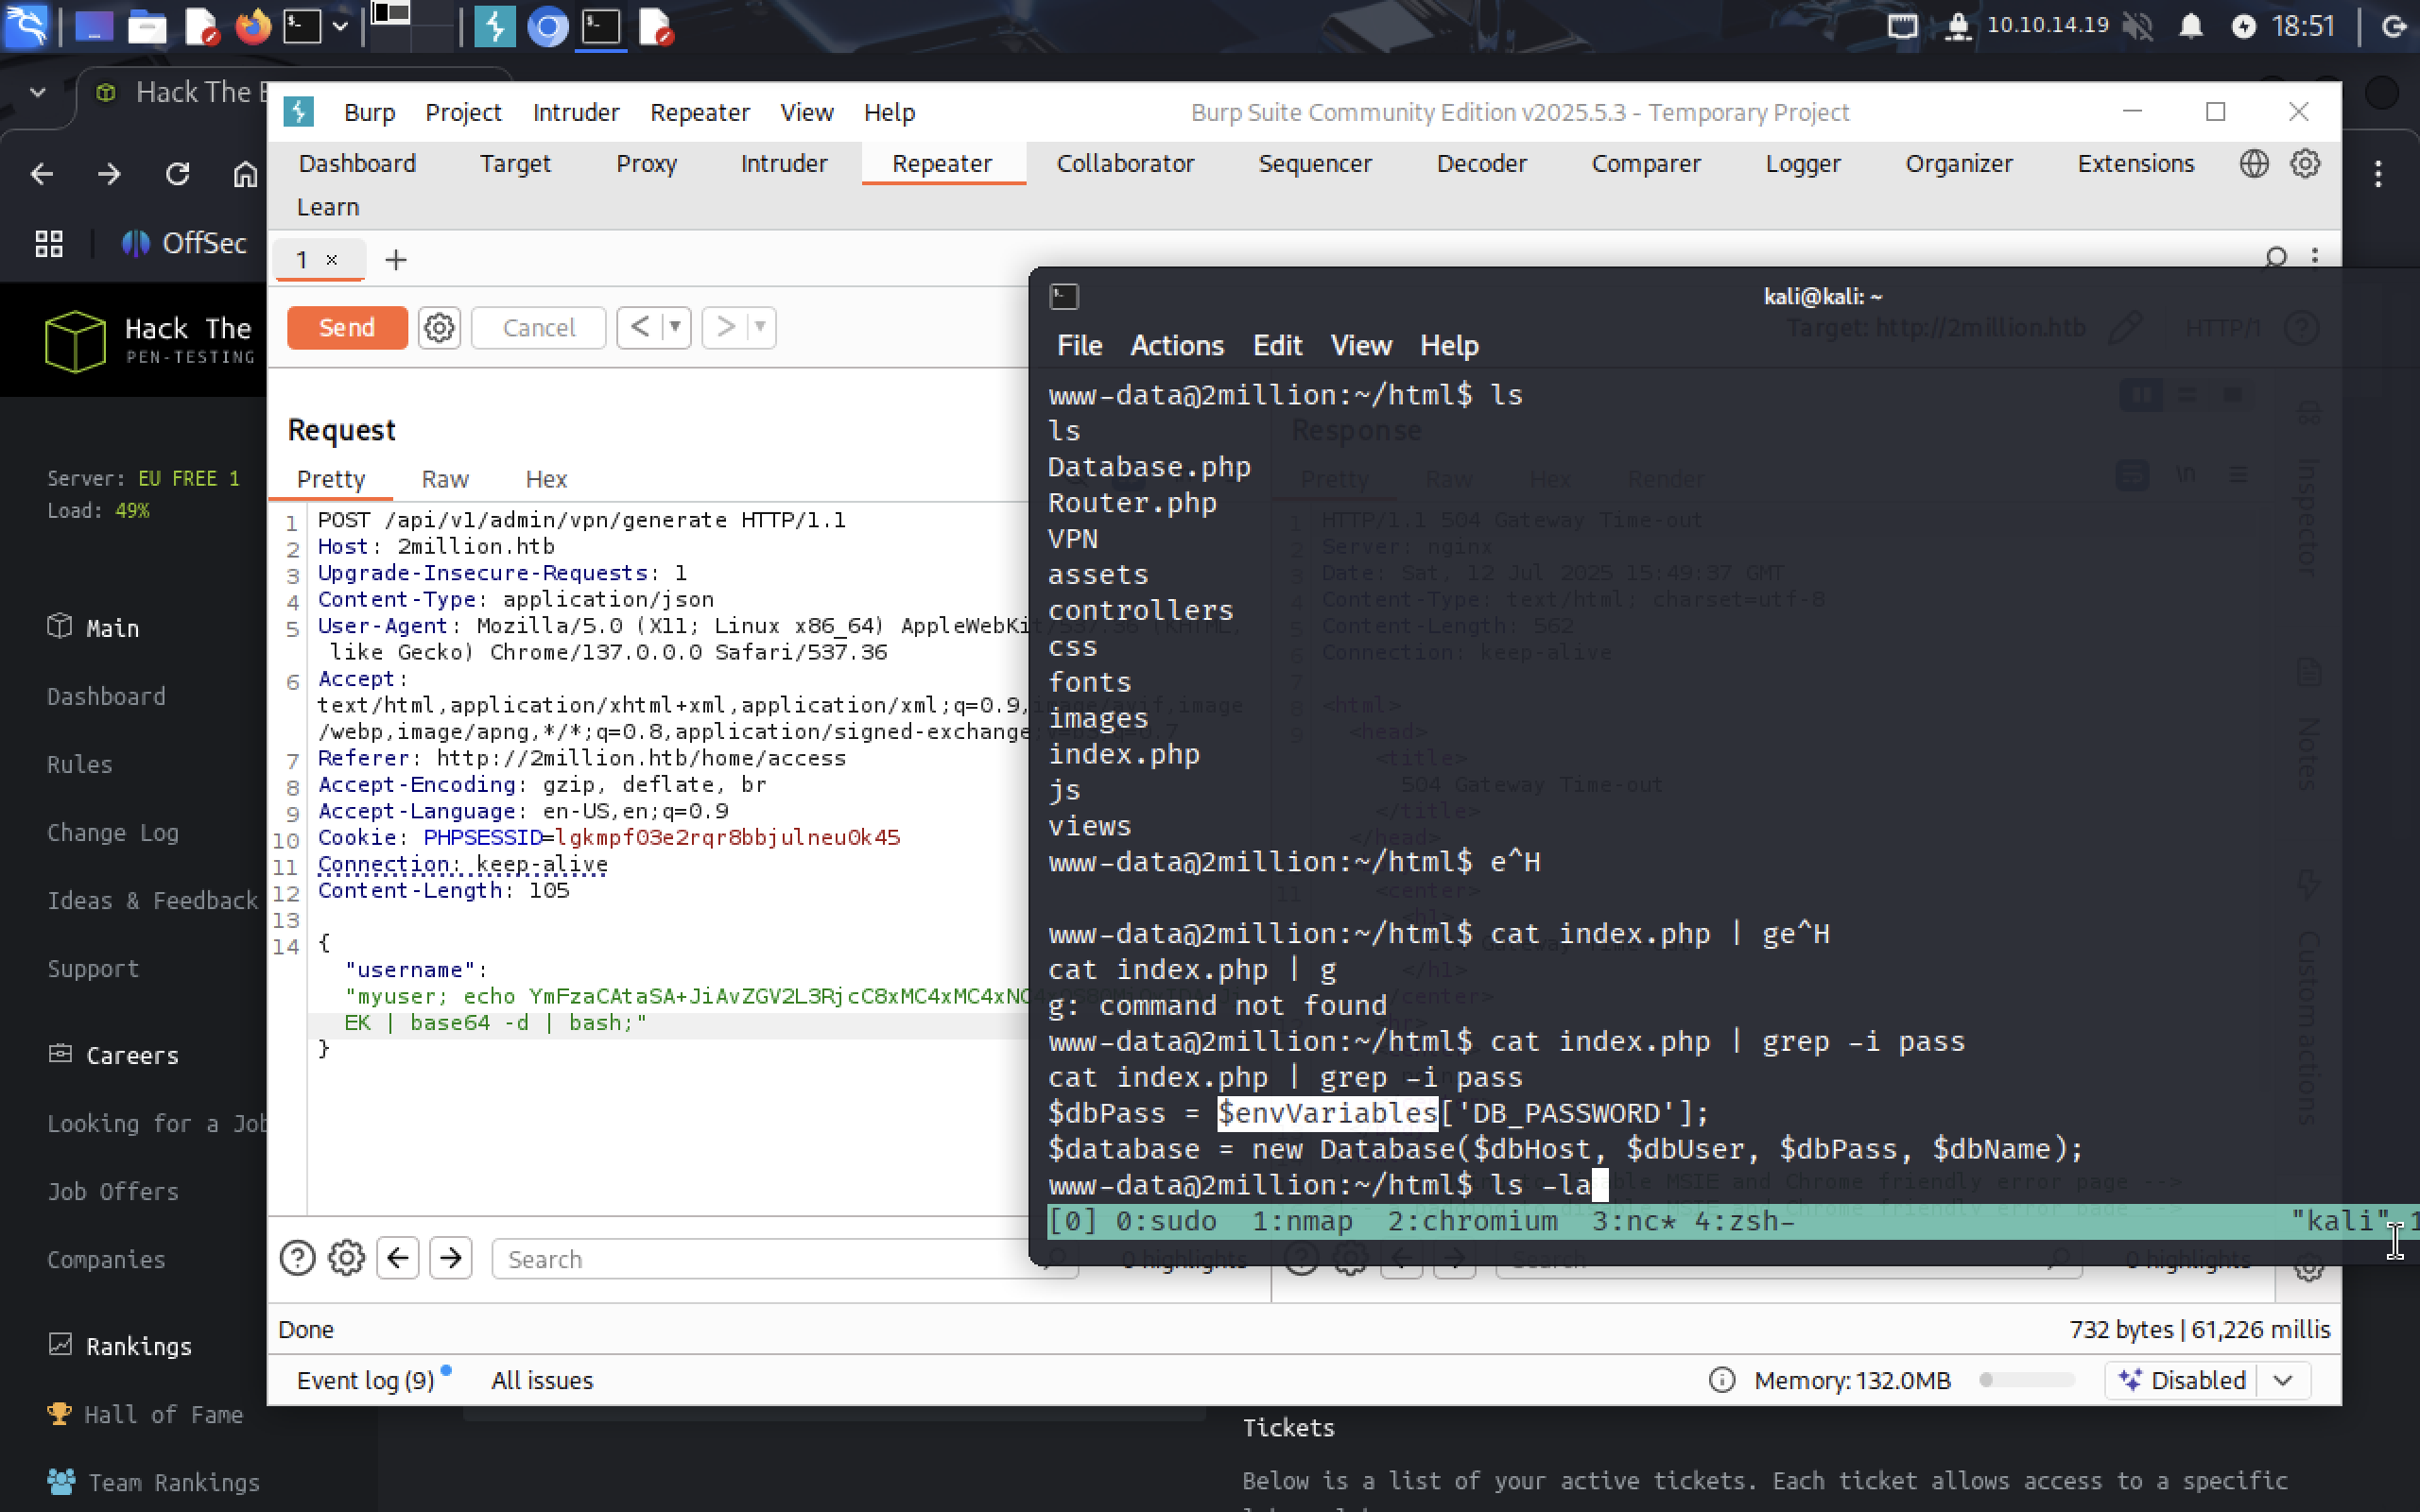This screenshot has width=2420, height=1512.
Task: Expand the terminal launcher dropdown arrow
Action: click(340, 27)
